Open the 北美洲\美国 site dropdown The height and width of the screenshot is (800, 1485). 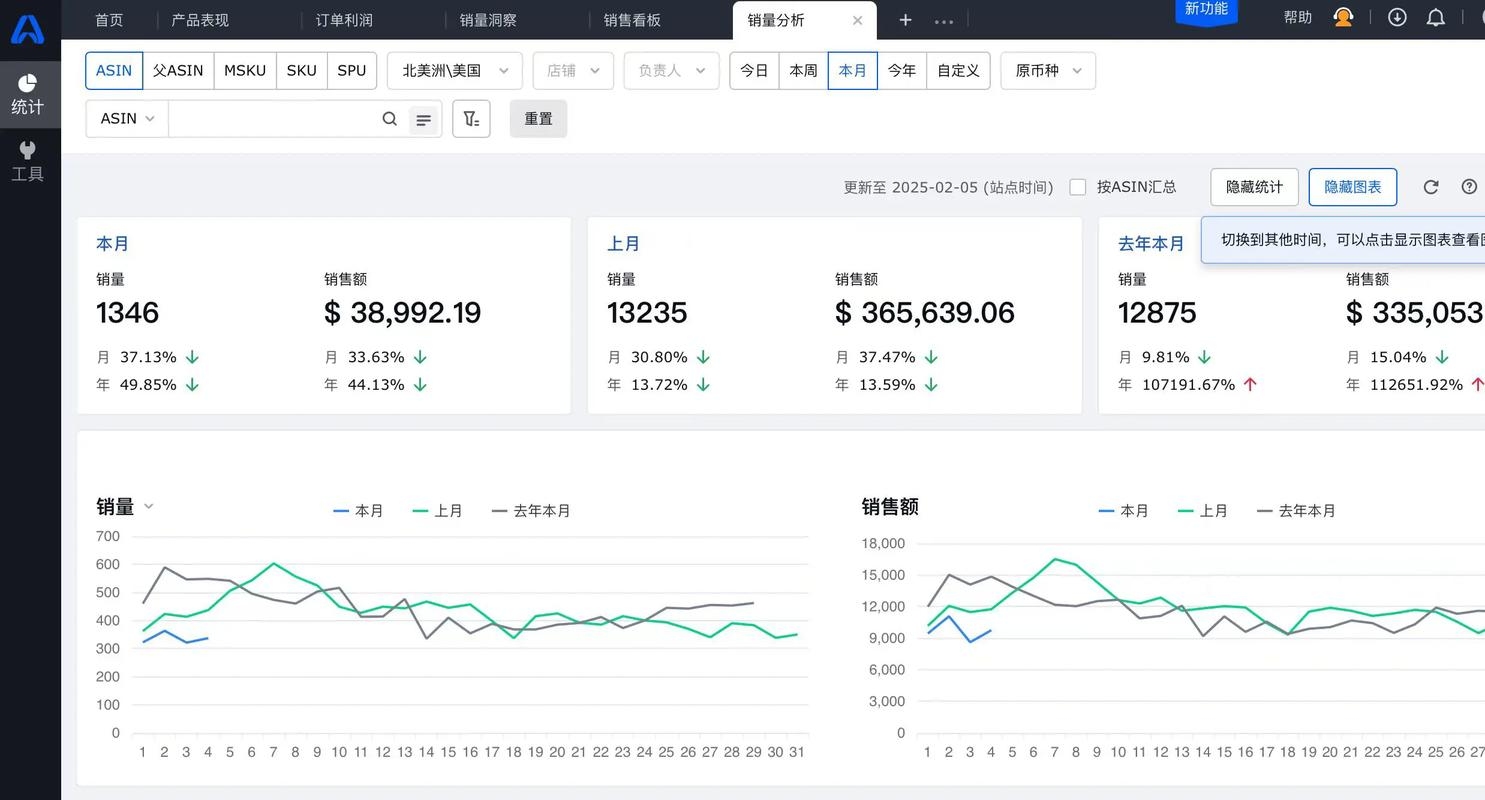(454, 71)
